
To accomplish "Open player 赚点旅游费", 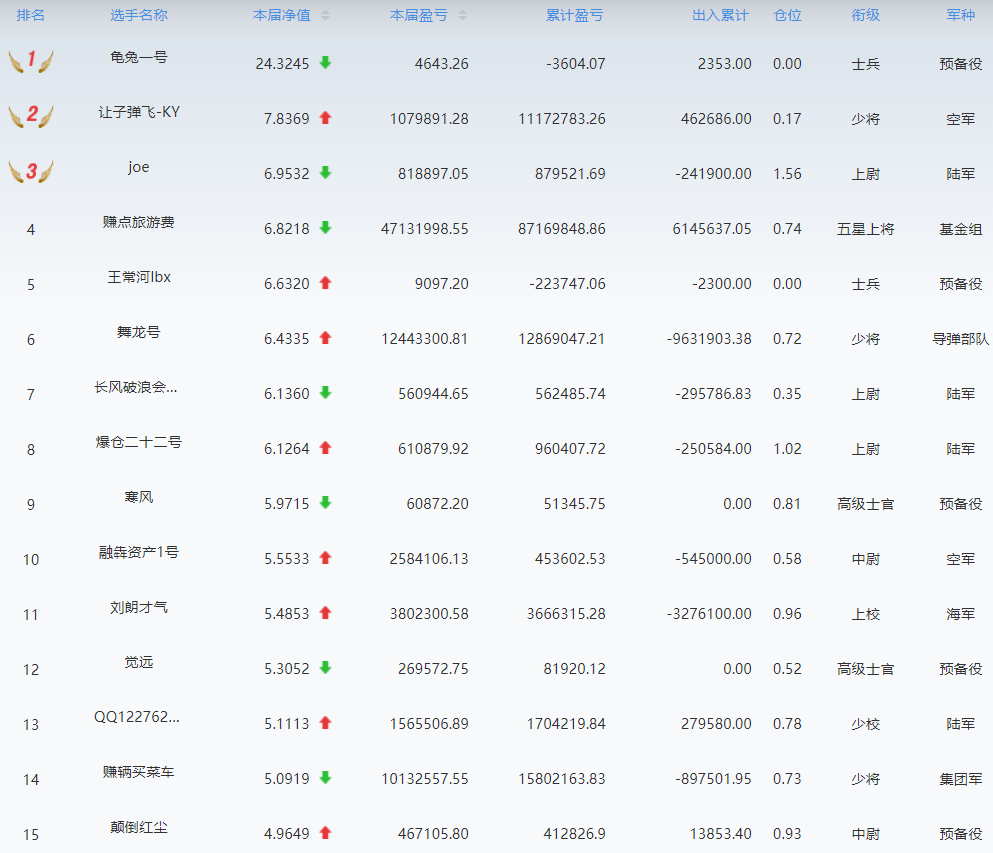I will pos(139,222).
